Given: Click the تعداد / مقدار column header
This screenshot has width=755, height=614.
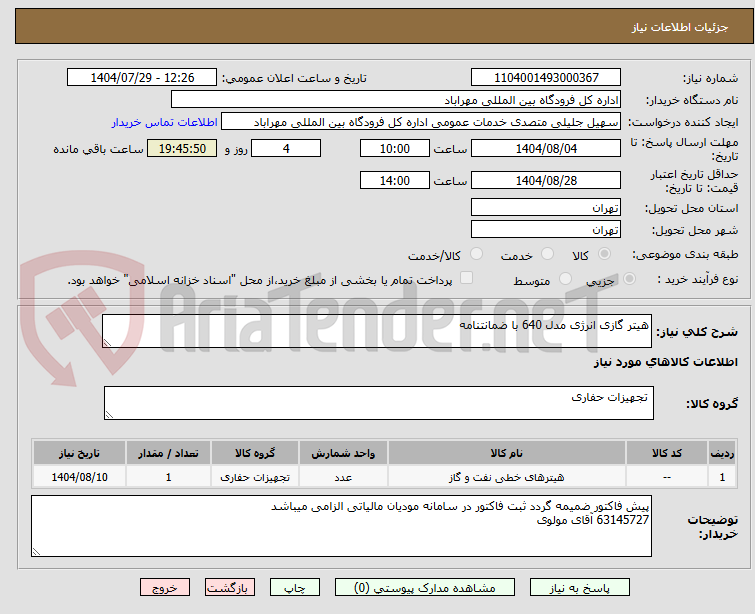Looking at the screenshot, I should coord(168,453).
